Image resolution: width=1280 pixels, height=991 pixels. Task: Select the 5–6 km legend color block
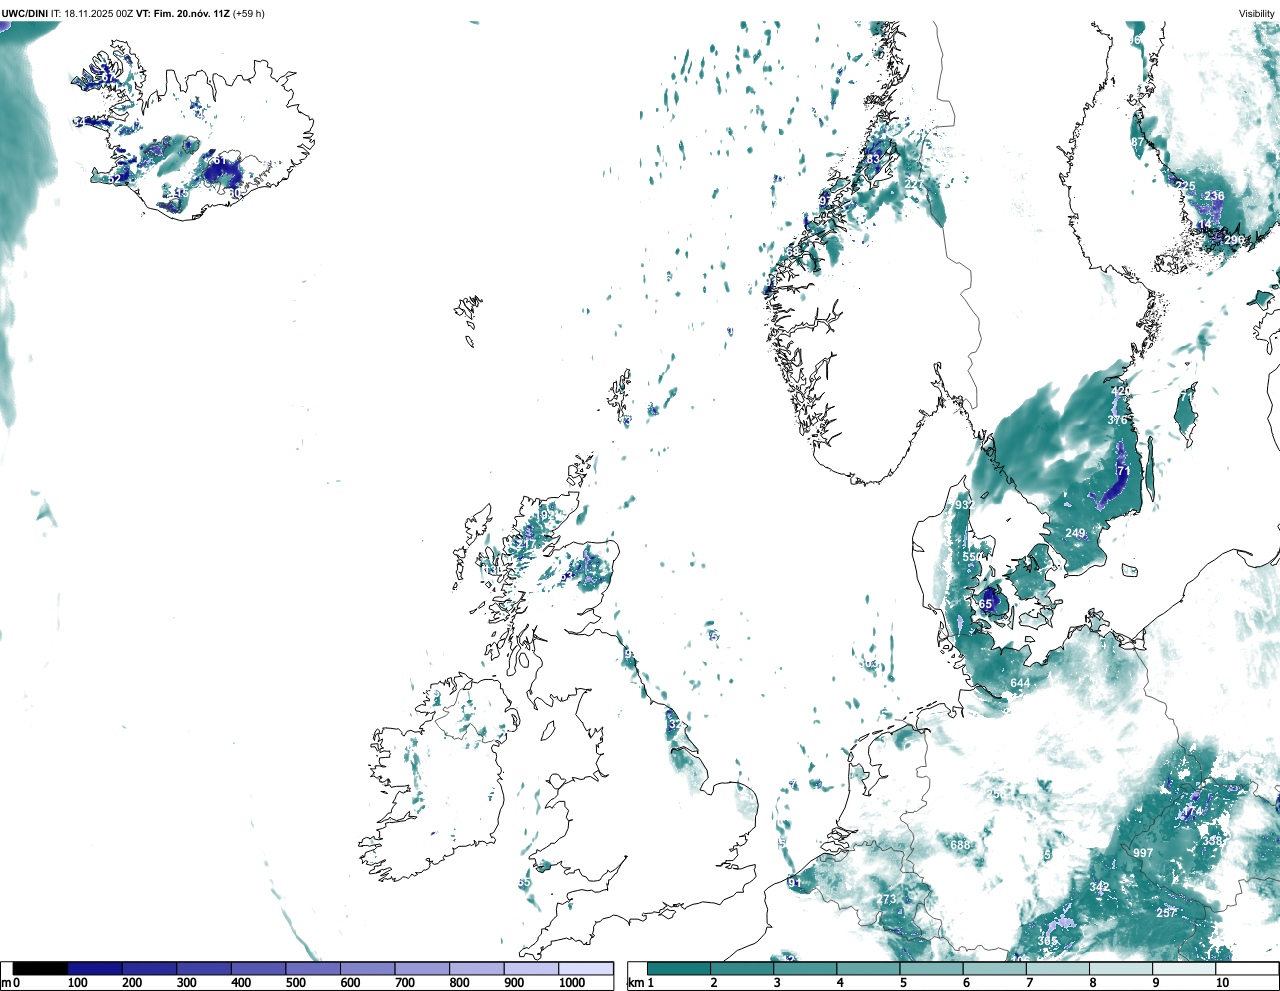pyautogui.click(x=932, y=968)
